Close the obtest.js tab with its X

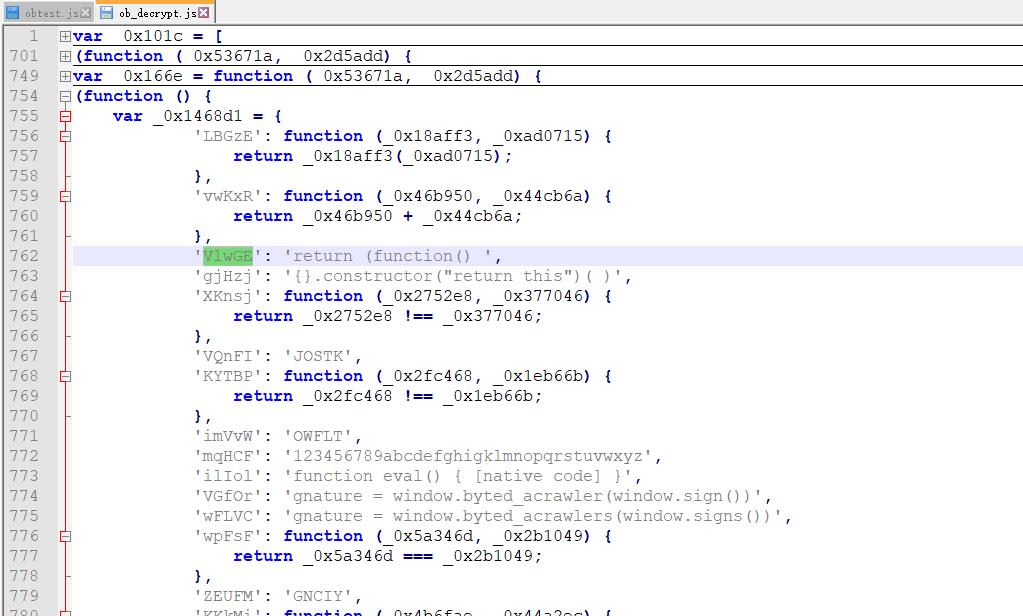coord(85,12)
